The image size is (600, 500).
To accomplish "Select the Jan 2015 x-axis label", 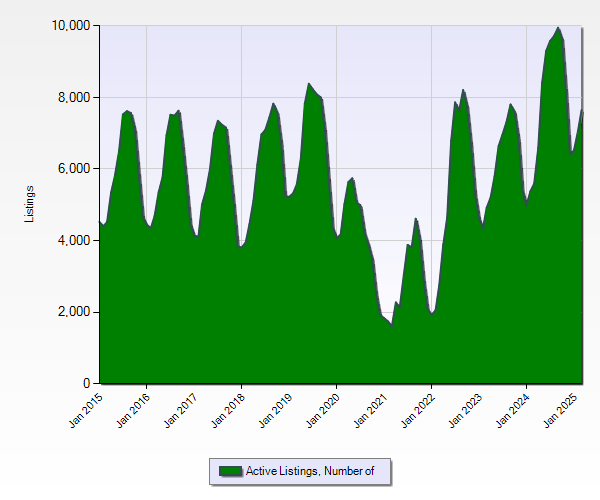I will 84,410.
